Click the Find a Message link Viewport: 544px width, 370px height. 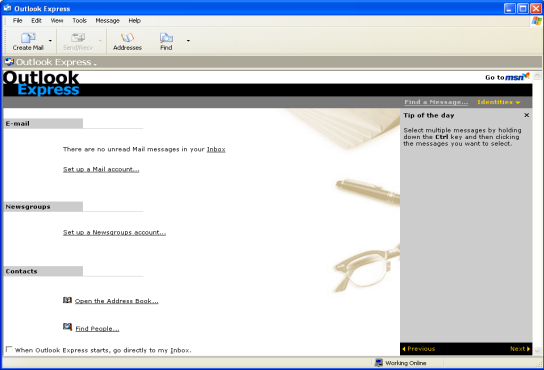[436, 102]
